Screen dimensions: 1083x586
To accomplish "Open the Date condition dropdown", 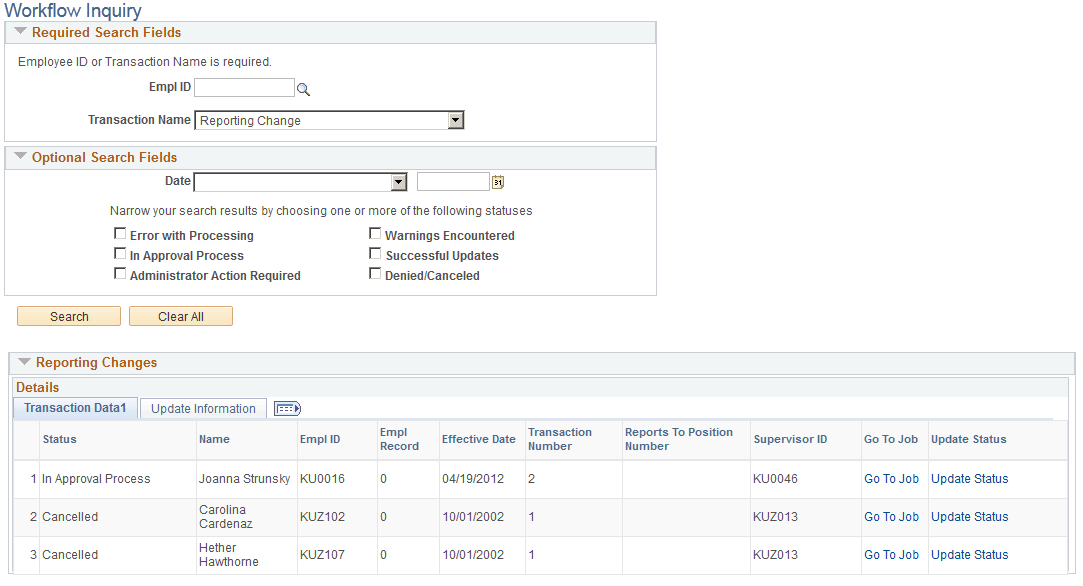I will (398, 181).
